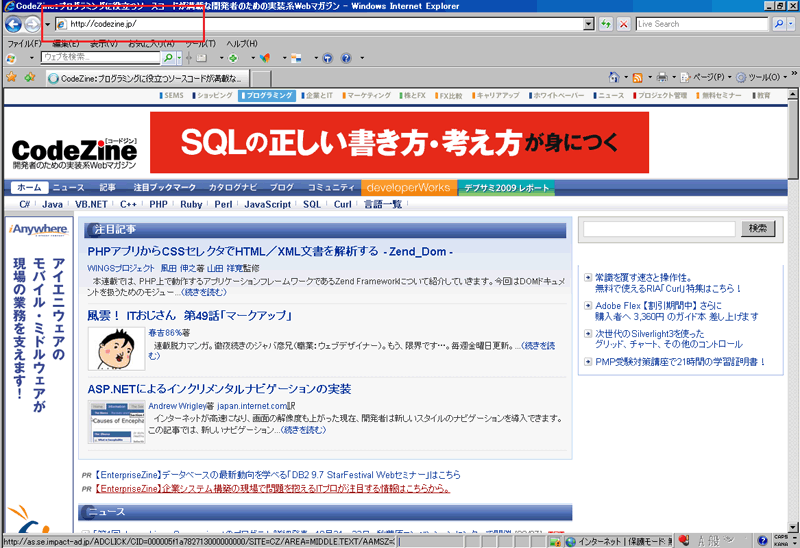800x548 pixels.
Task: Expand the command bar overflow chevron
Action: pyautogui.click(x=794, y=74)
